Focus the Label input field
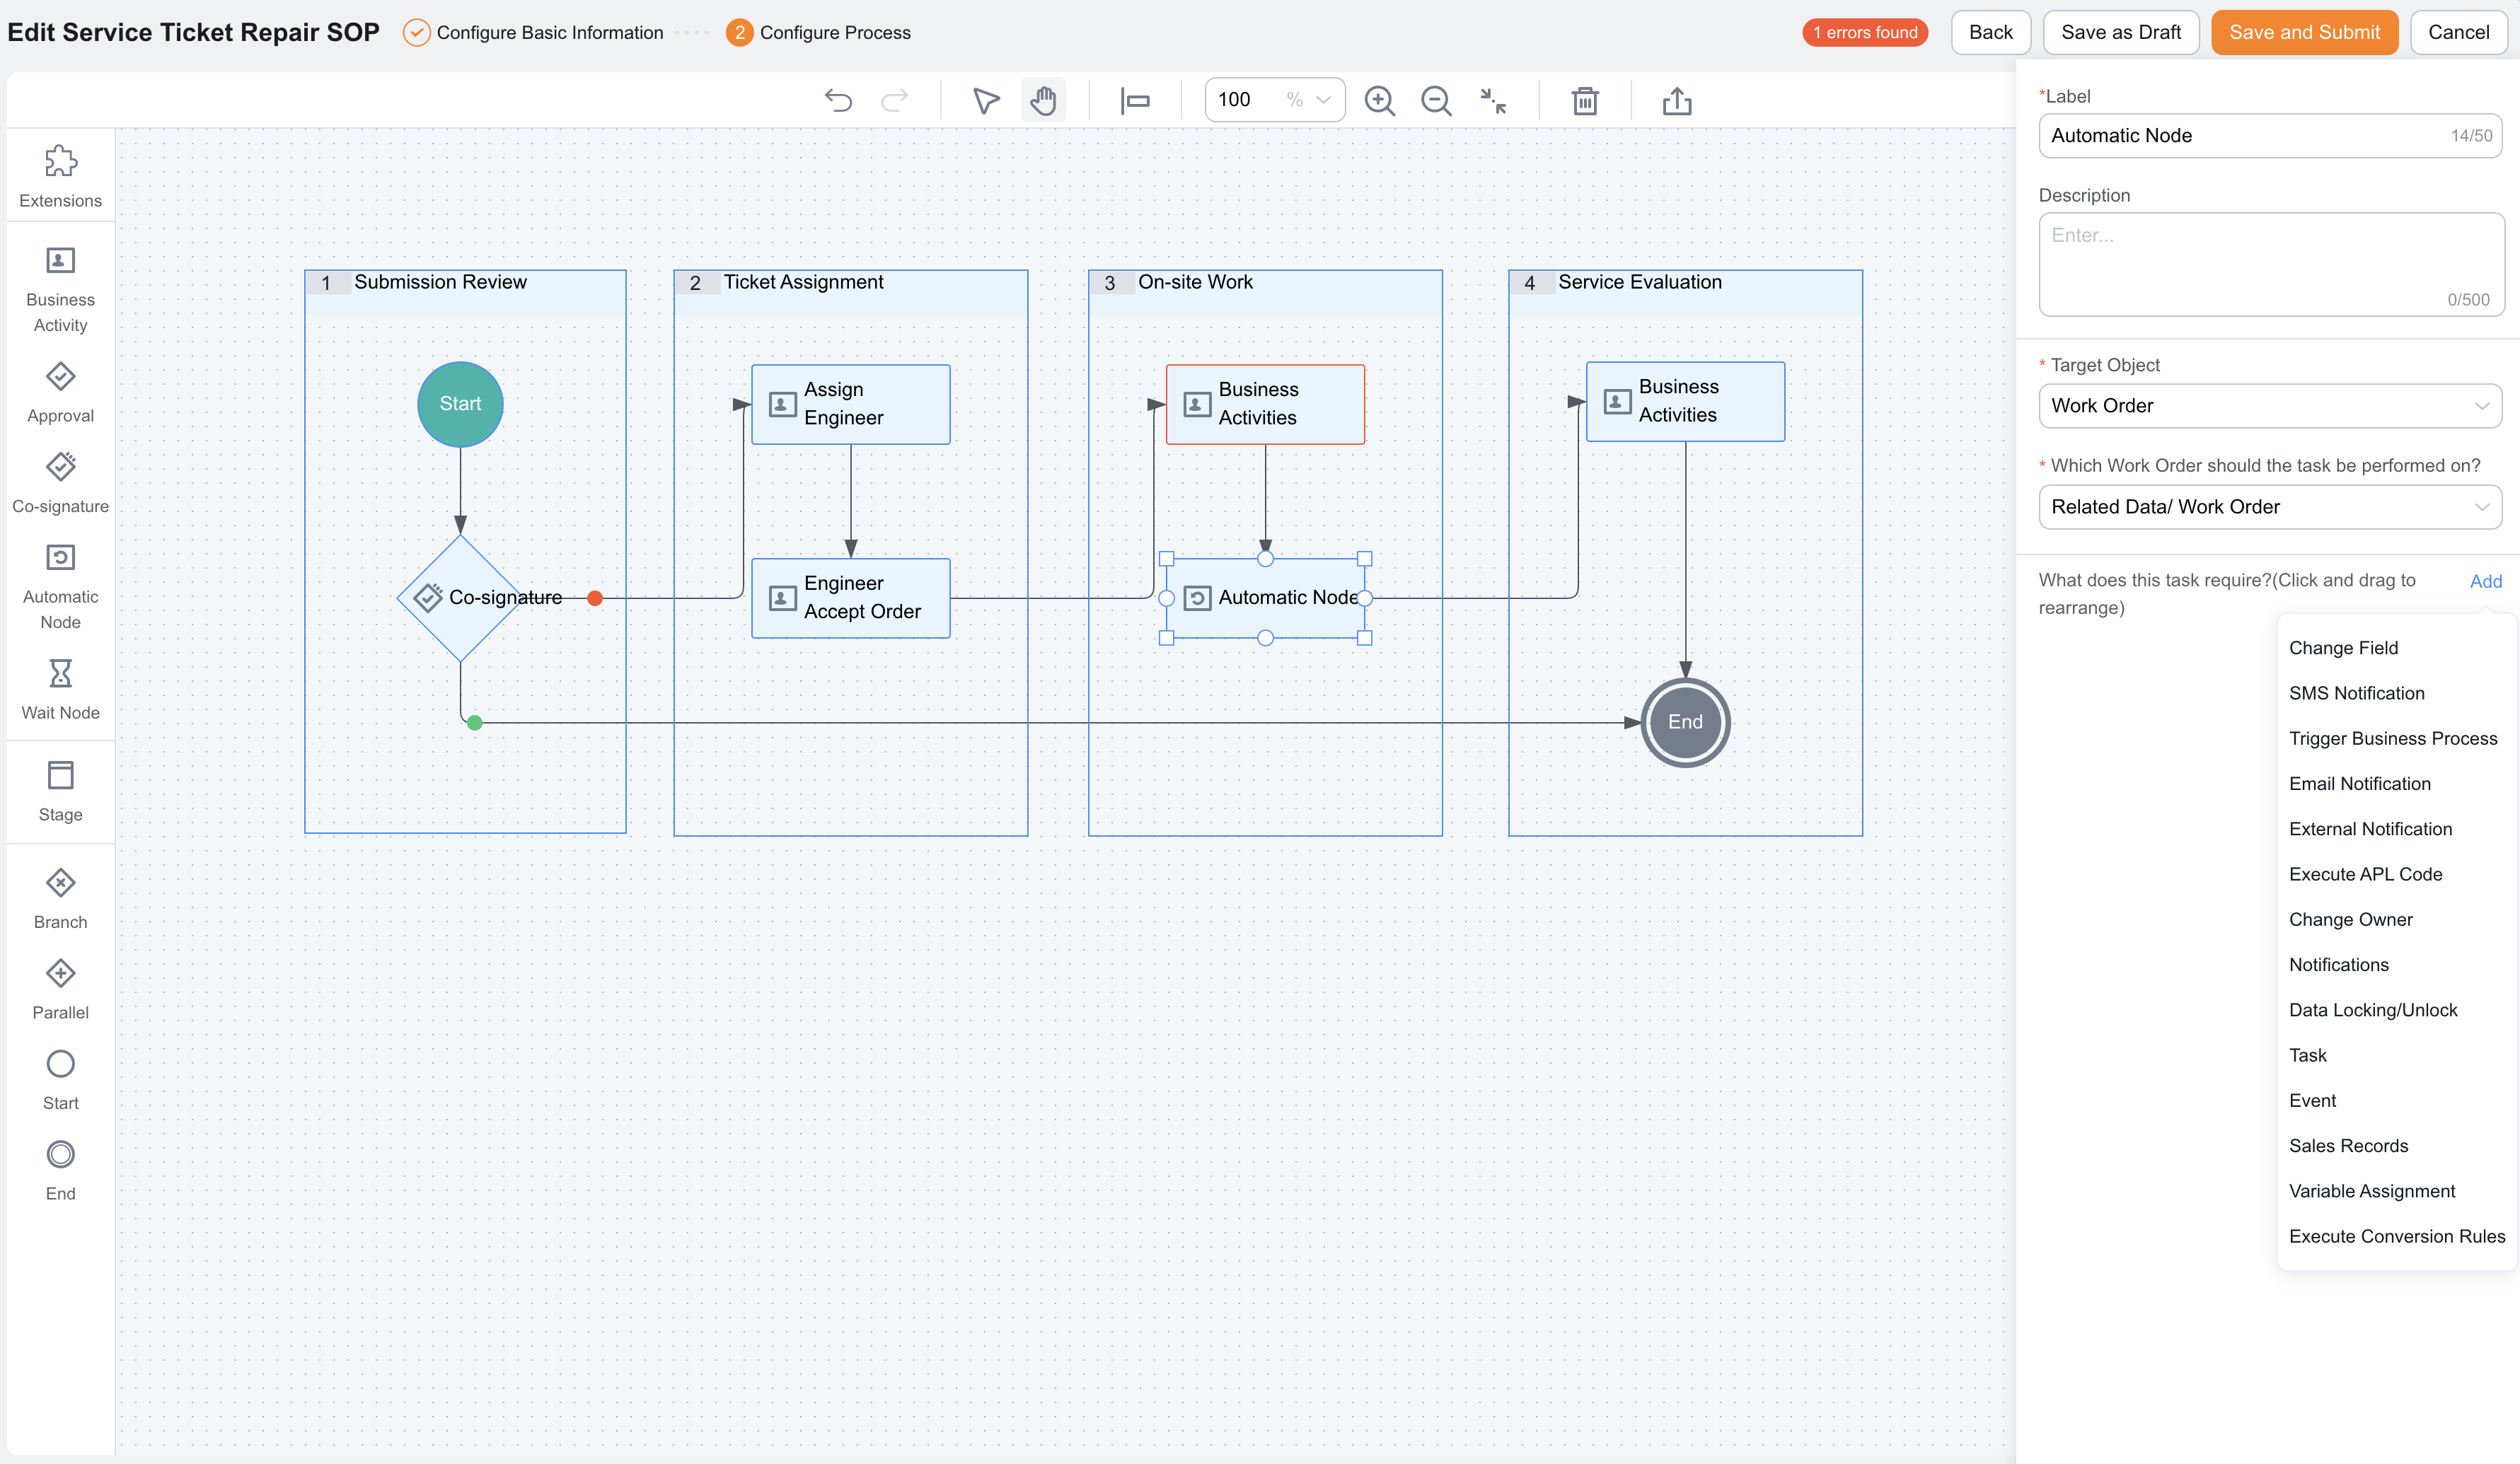 [x=2270, y=136]
